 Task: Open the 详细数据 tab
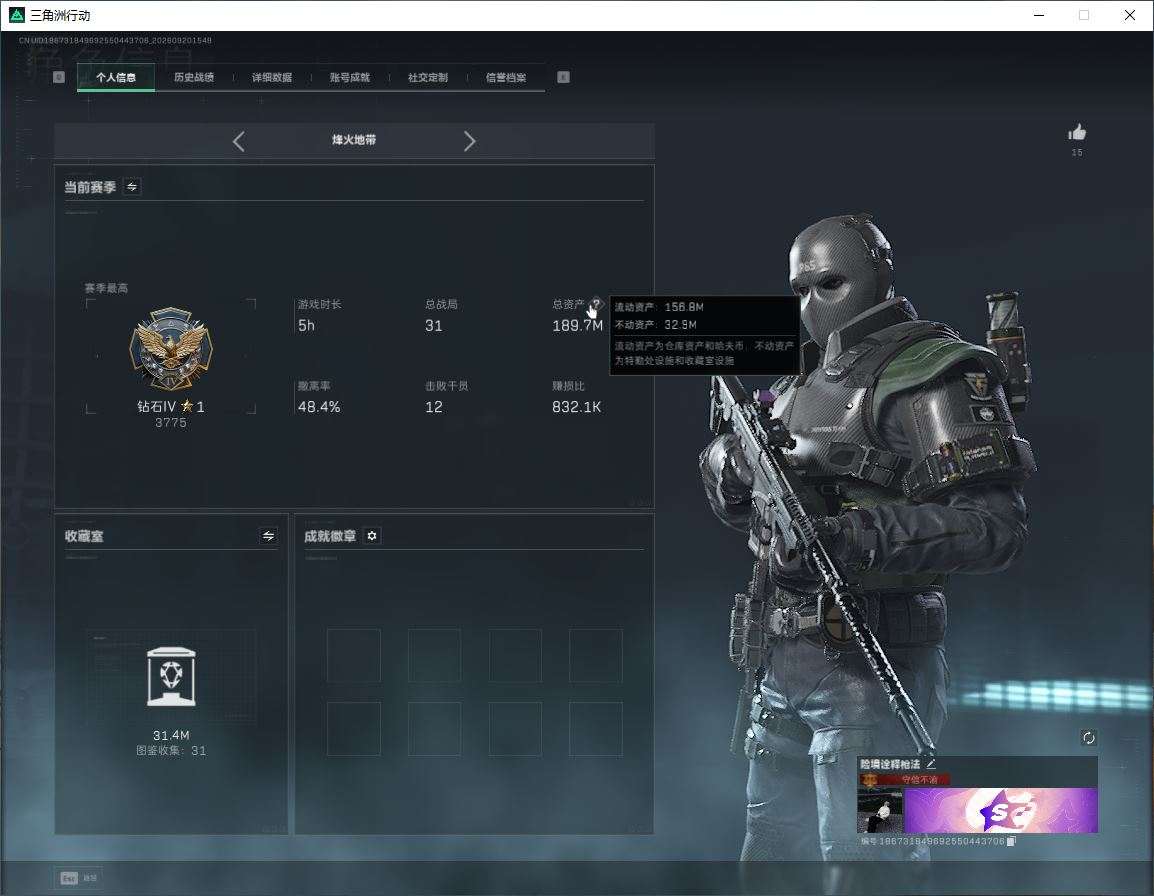272,77
